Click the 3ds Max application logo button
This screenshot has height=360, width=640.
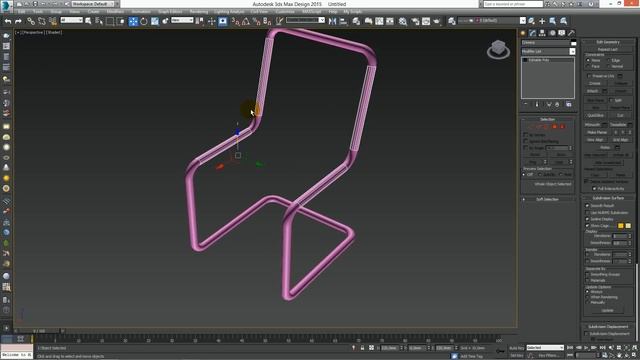coord(6,6)
